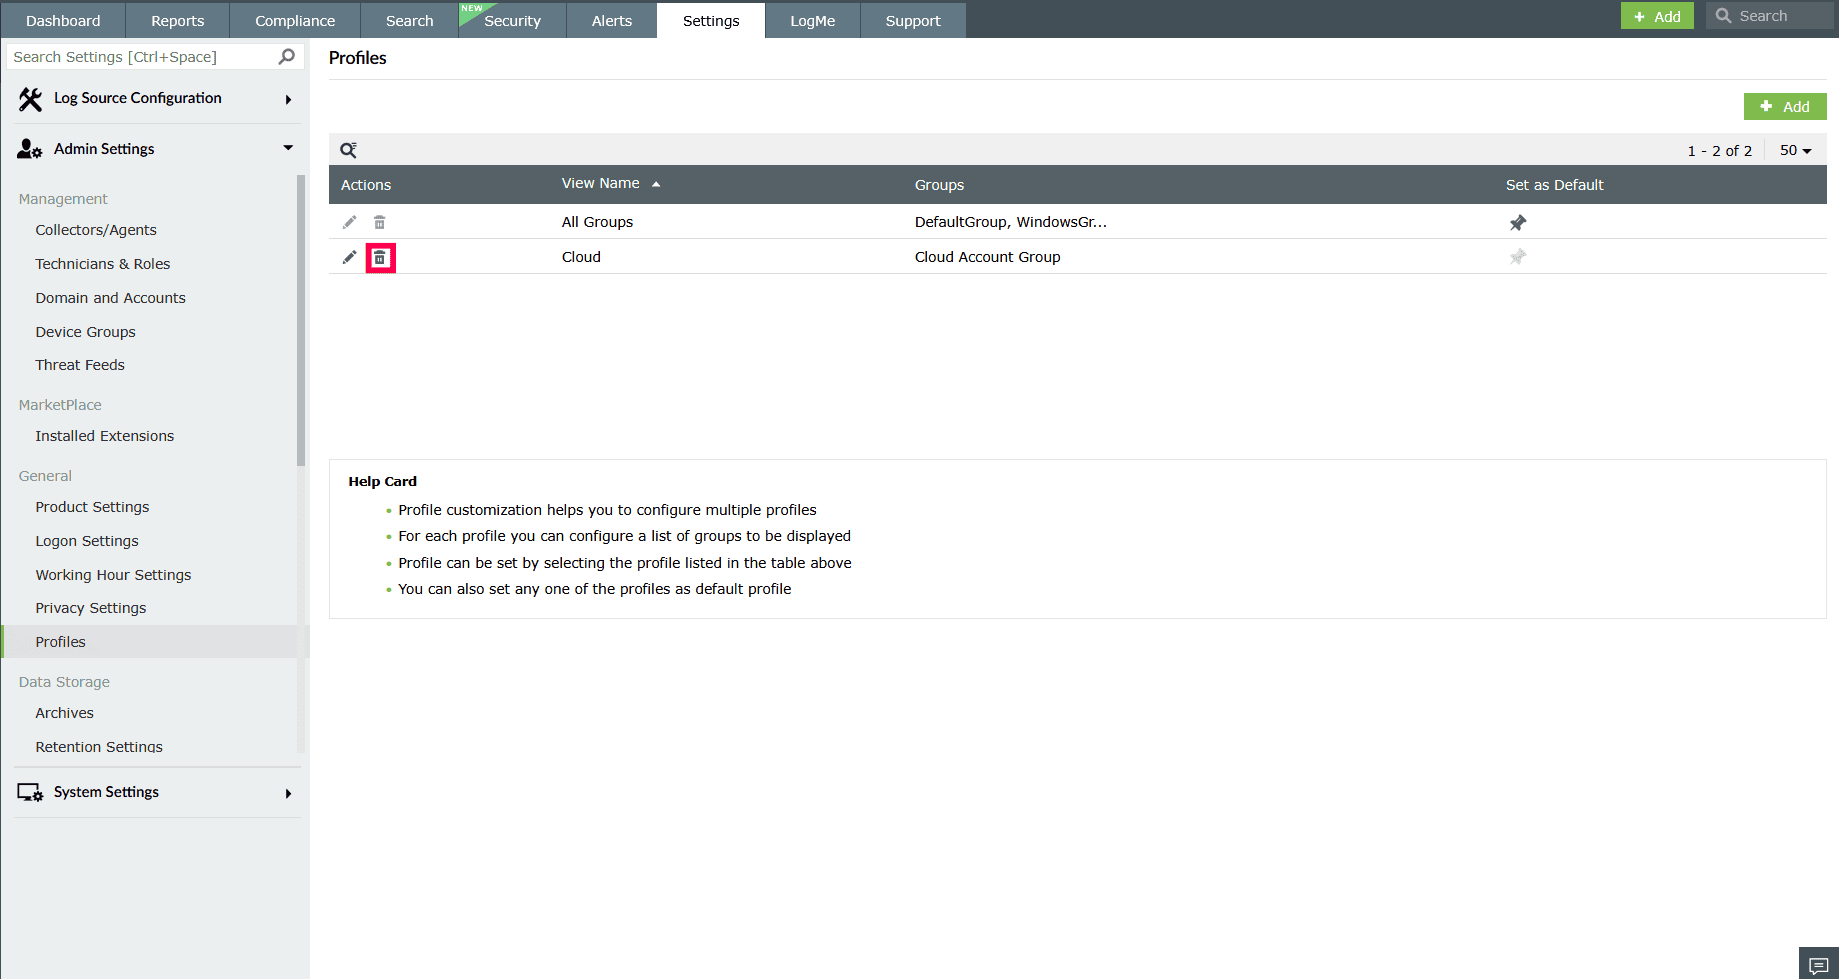Edit the All Groups profile pencil icon
This screenshot has width=1839, height=979.
349,222
